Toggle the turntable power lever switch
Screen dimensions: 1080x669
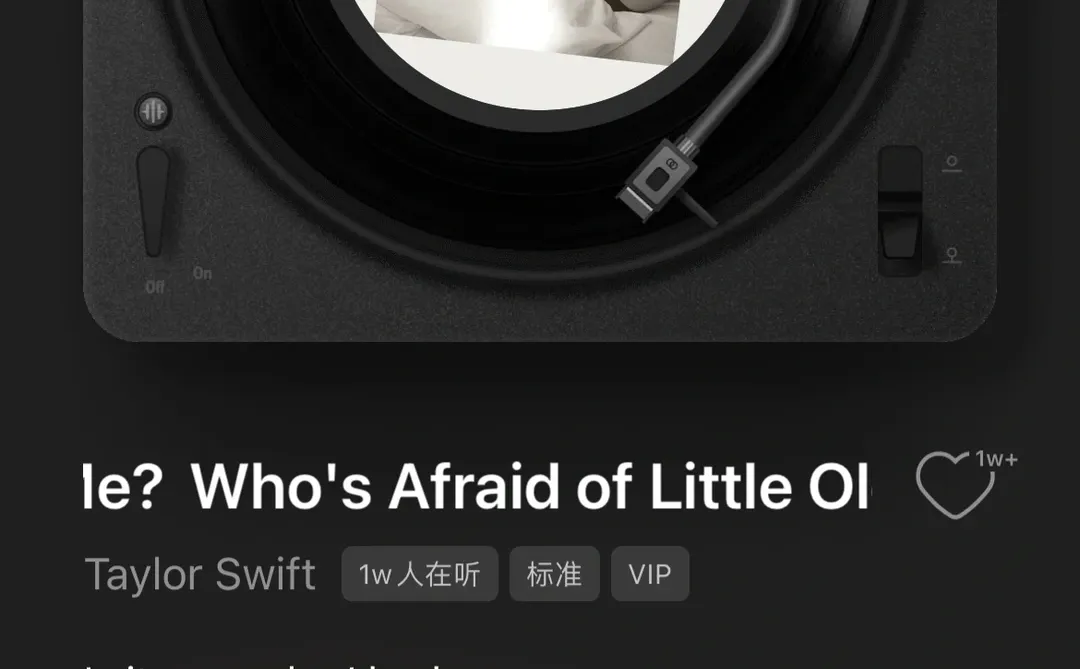(x=153, y=201)
